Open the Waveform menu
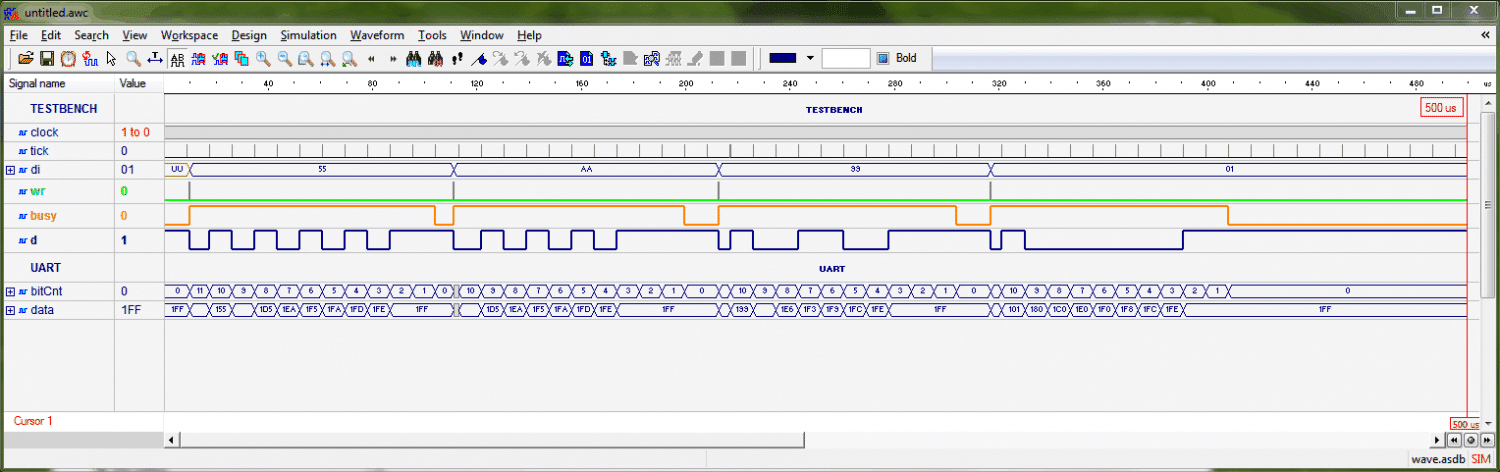 click(377, 36)
